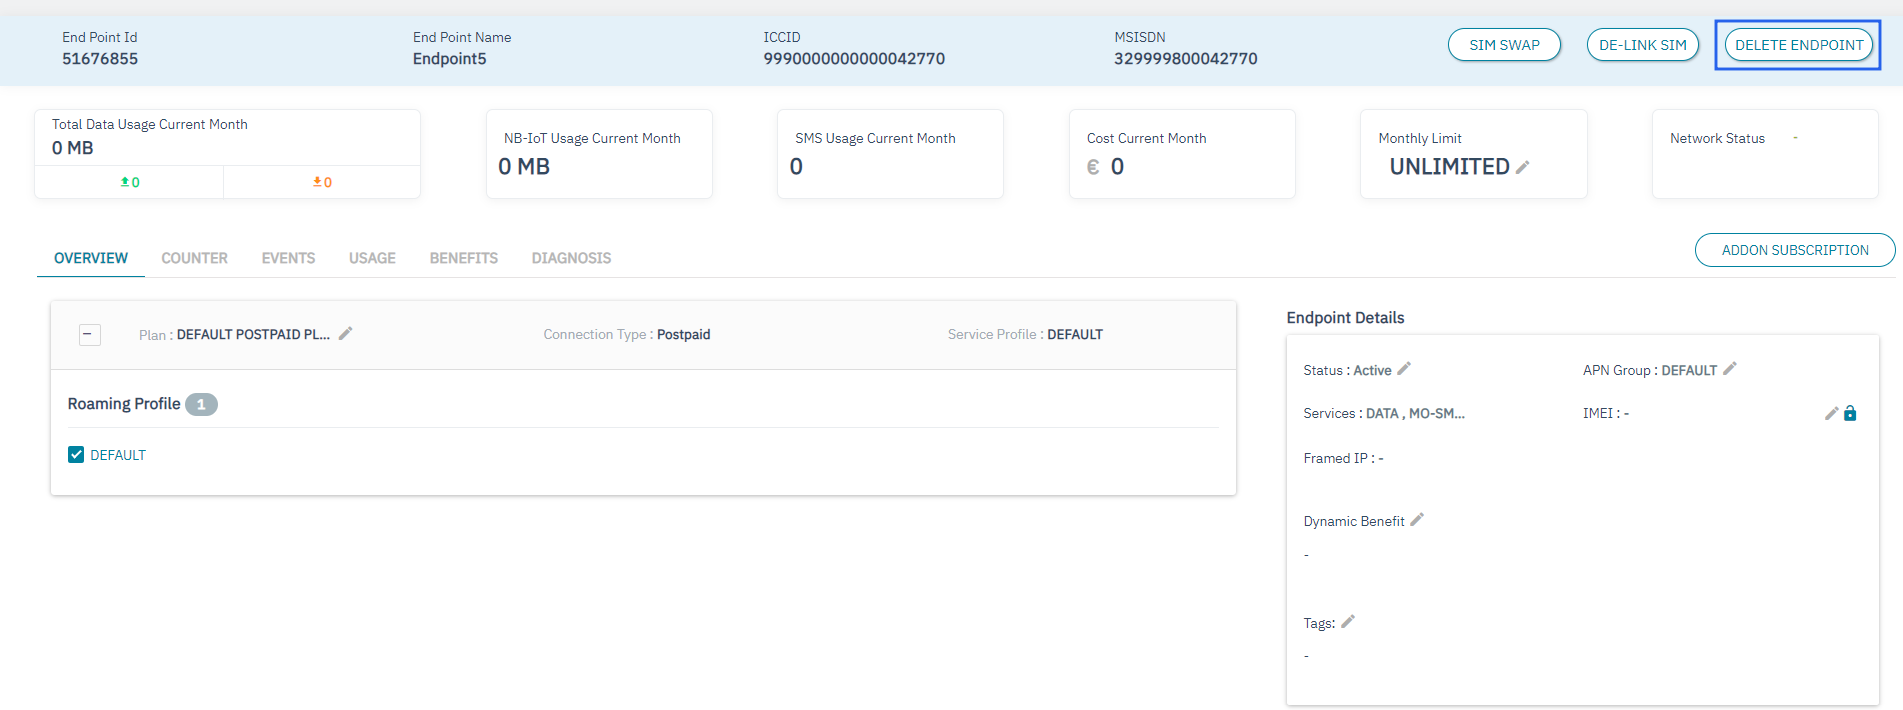The width and height of the screenshot is (1903, 710).
Task: Open ADDON SUBSCRIPTION
Action: (1794, 250)
